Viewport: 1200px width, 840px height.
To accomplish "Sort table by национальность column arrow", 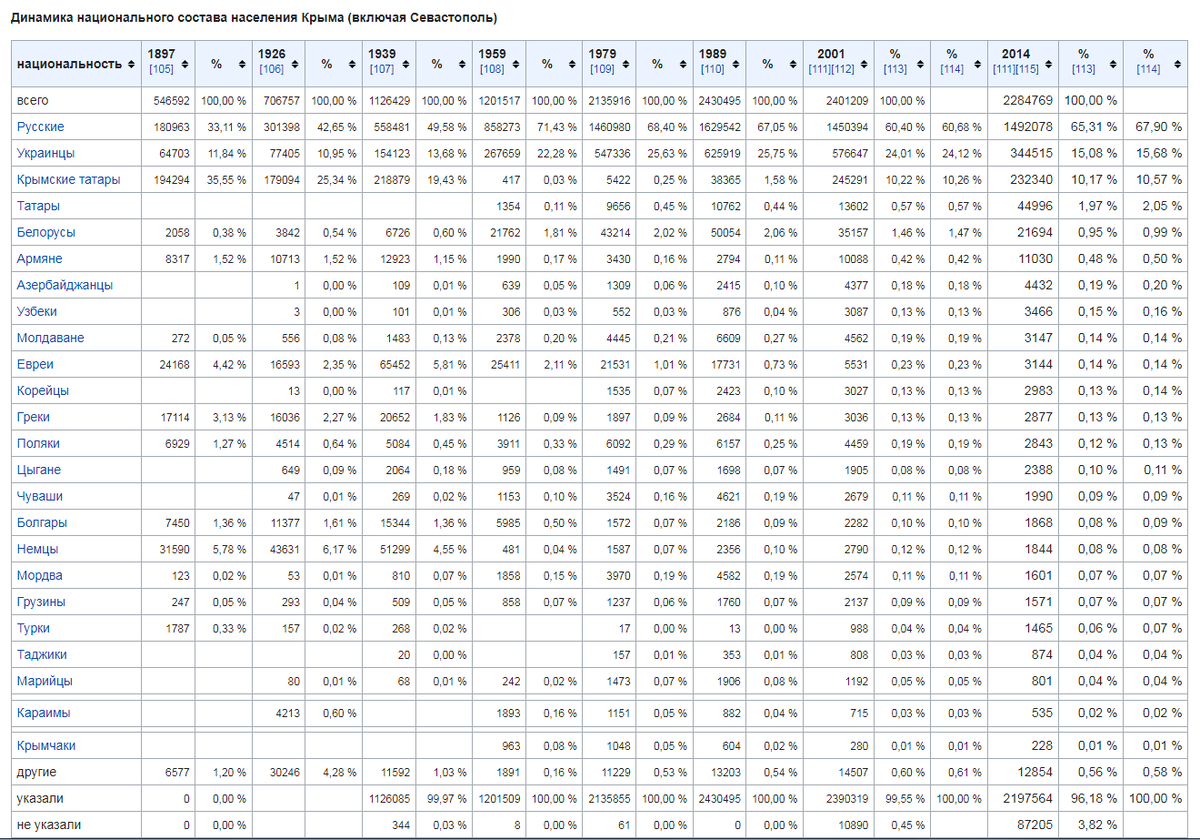I will 130,64.
